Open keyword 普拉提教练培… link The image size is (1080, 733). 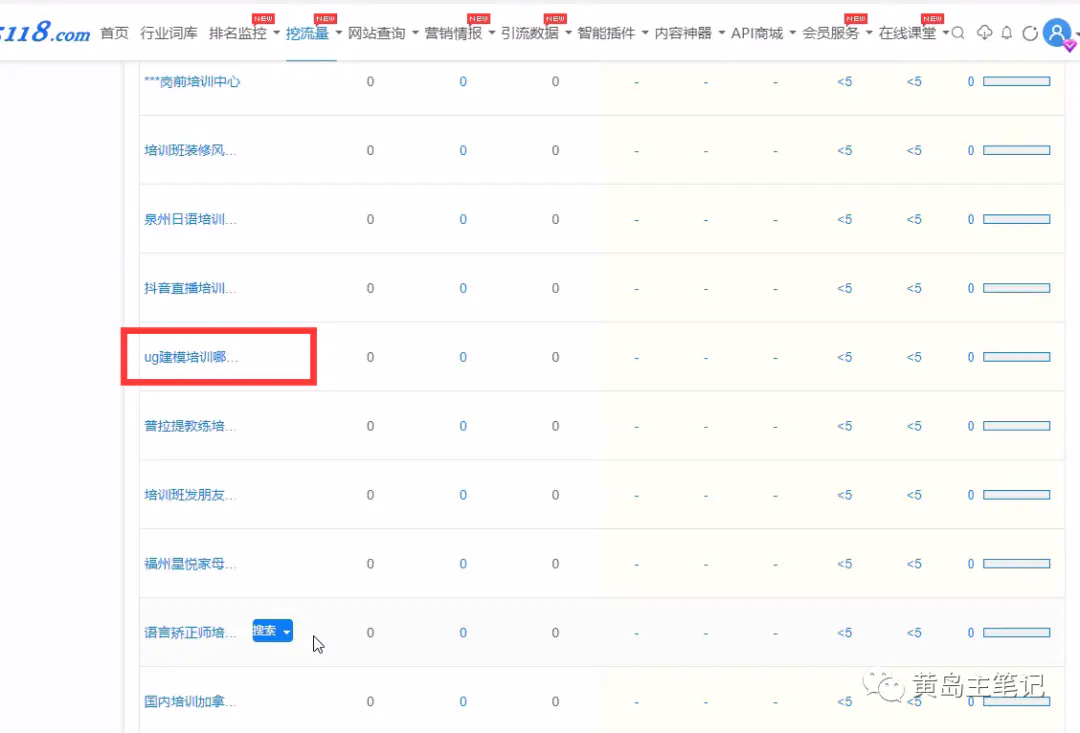(190, 426)
